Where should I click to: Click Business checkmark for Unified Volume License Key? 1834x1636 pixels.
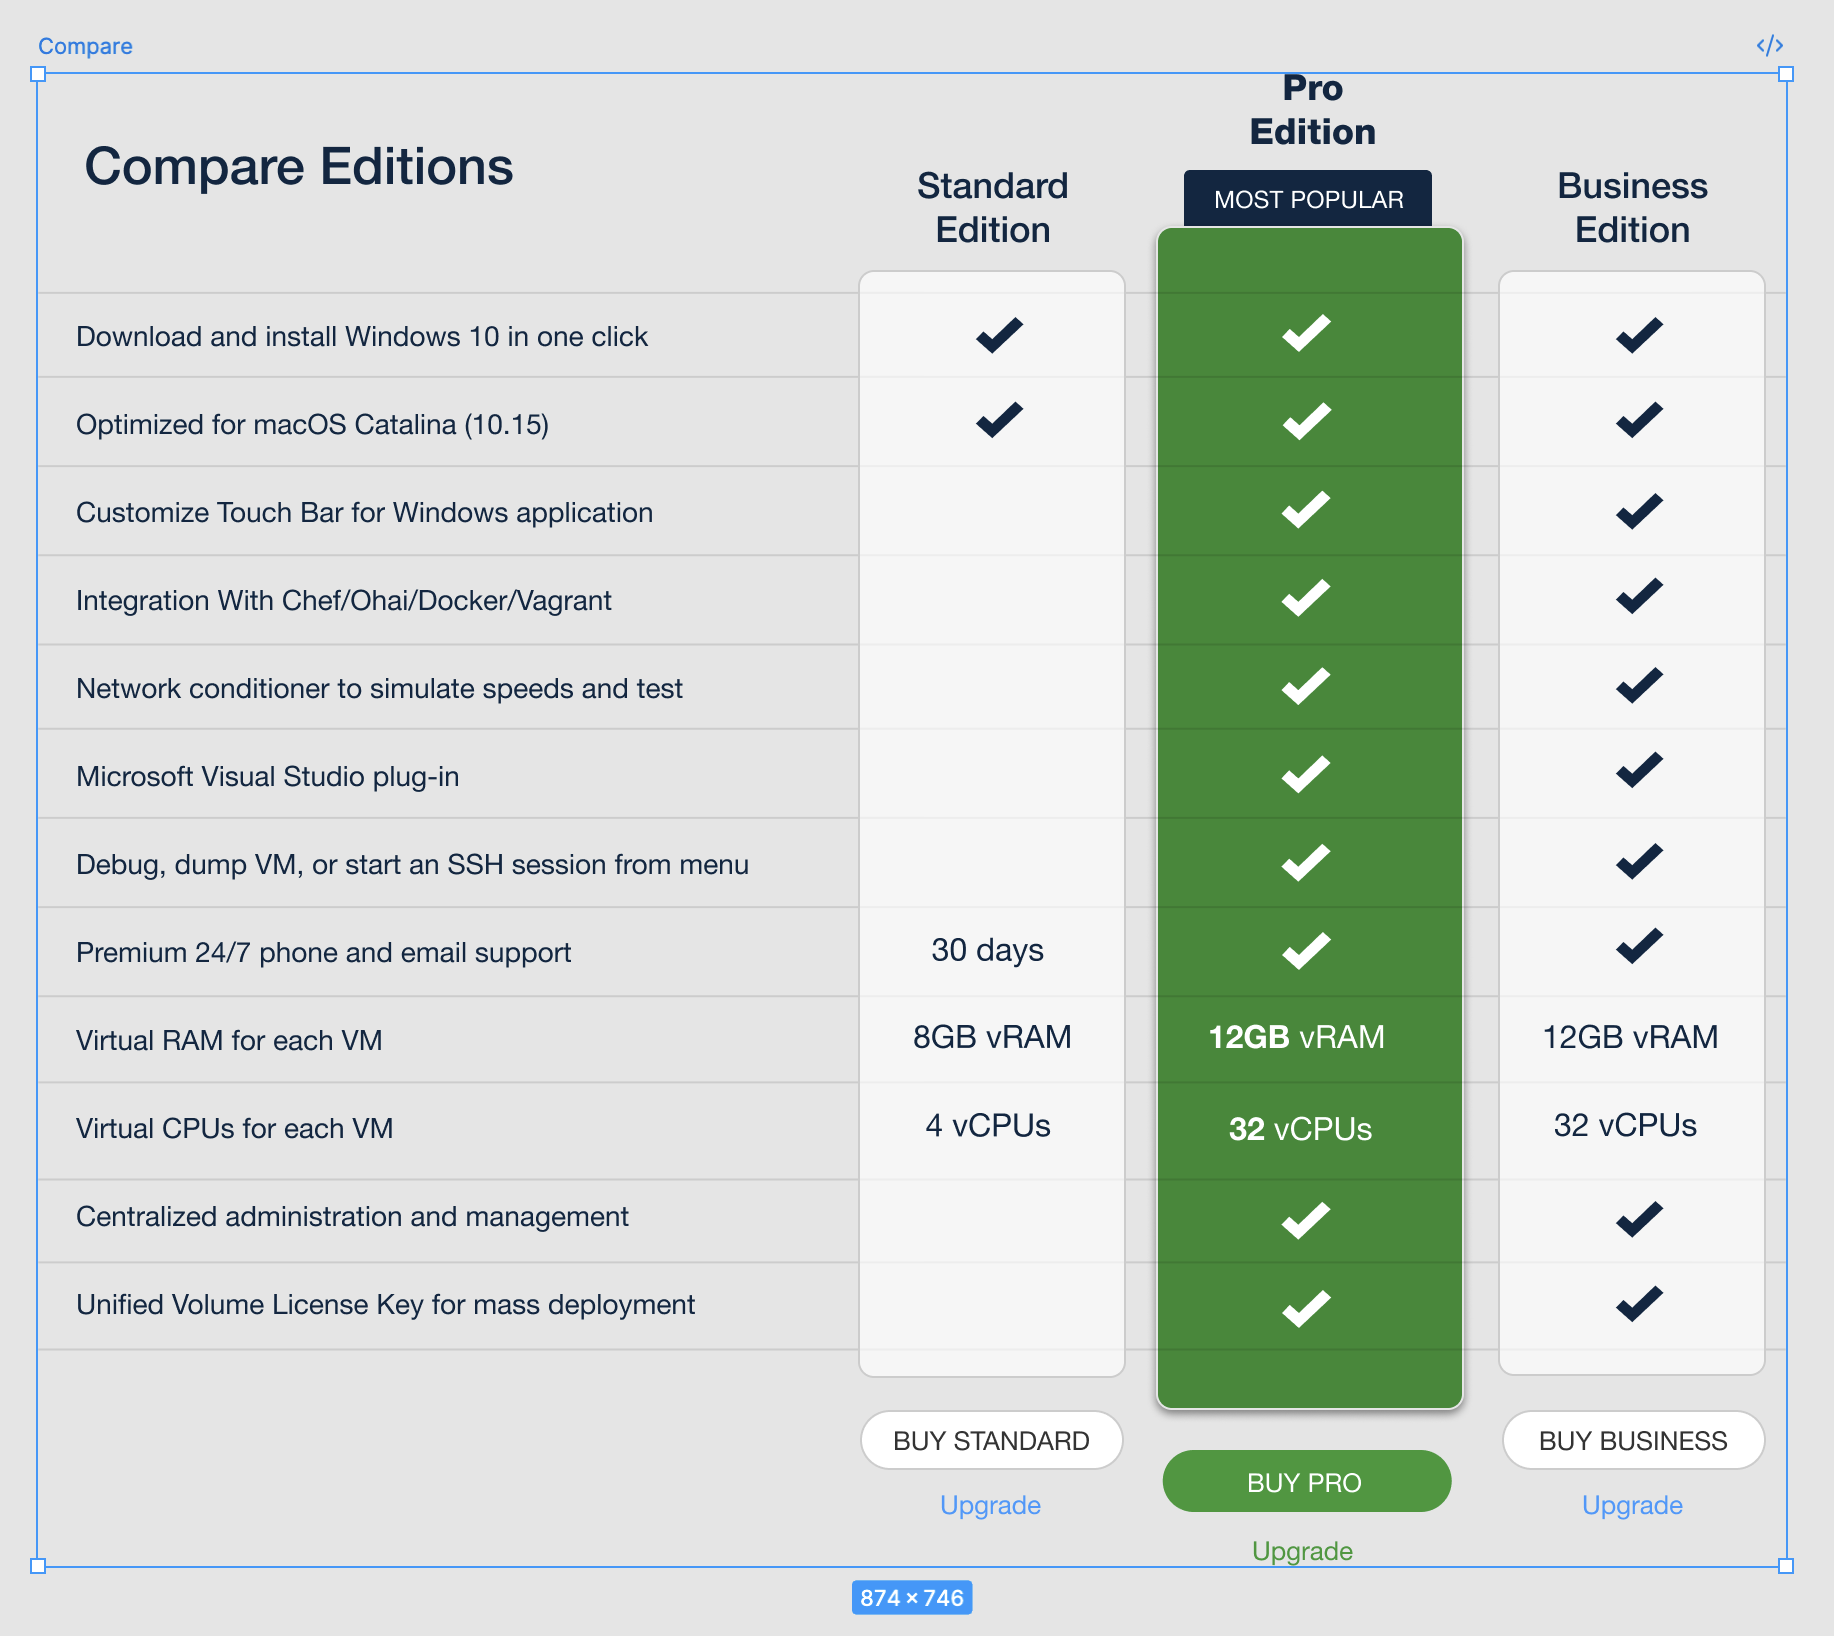coord(1639,1304)
